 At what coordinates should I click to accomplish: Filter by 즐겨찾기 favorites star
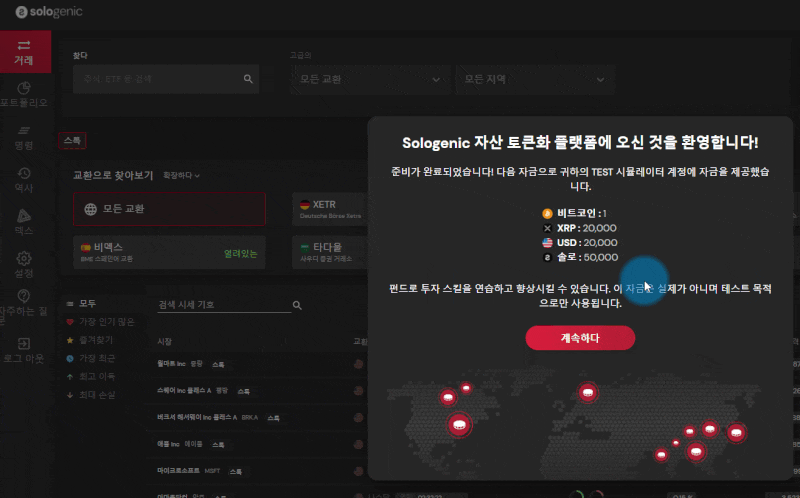(x=90, y=340)
